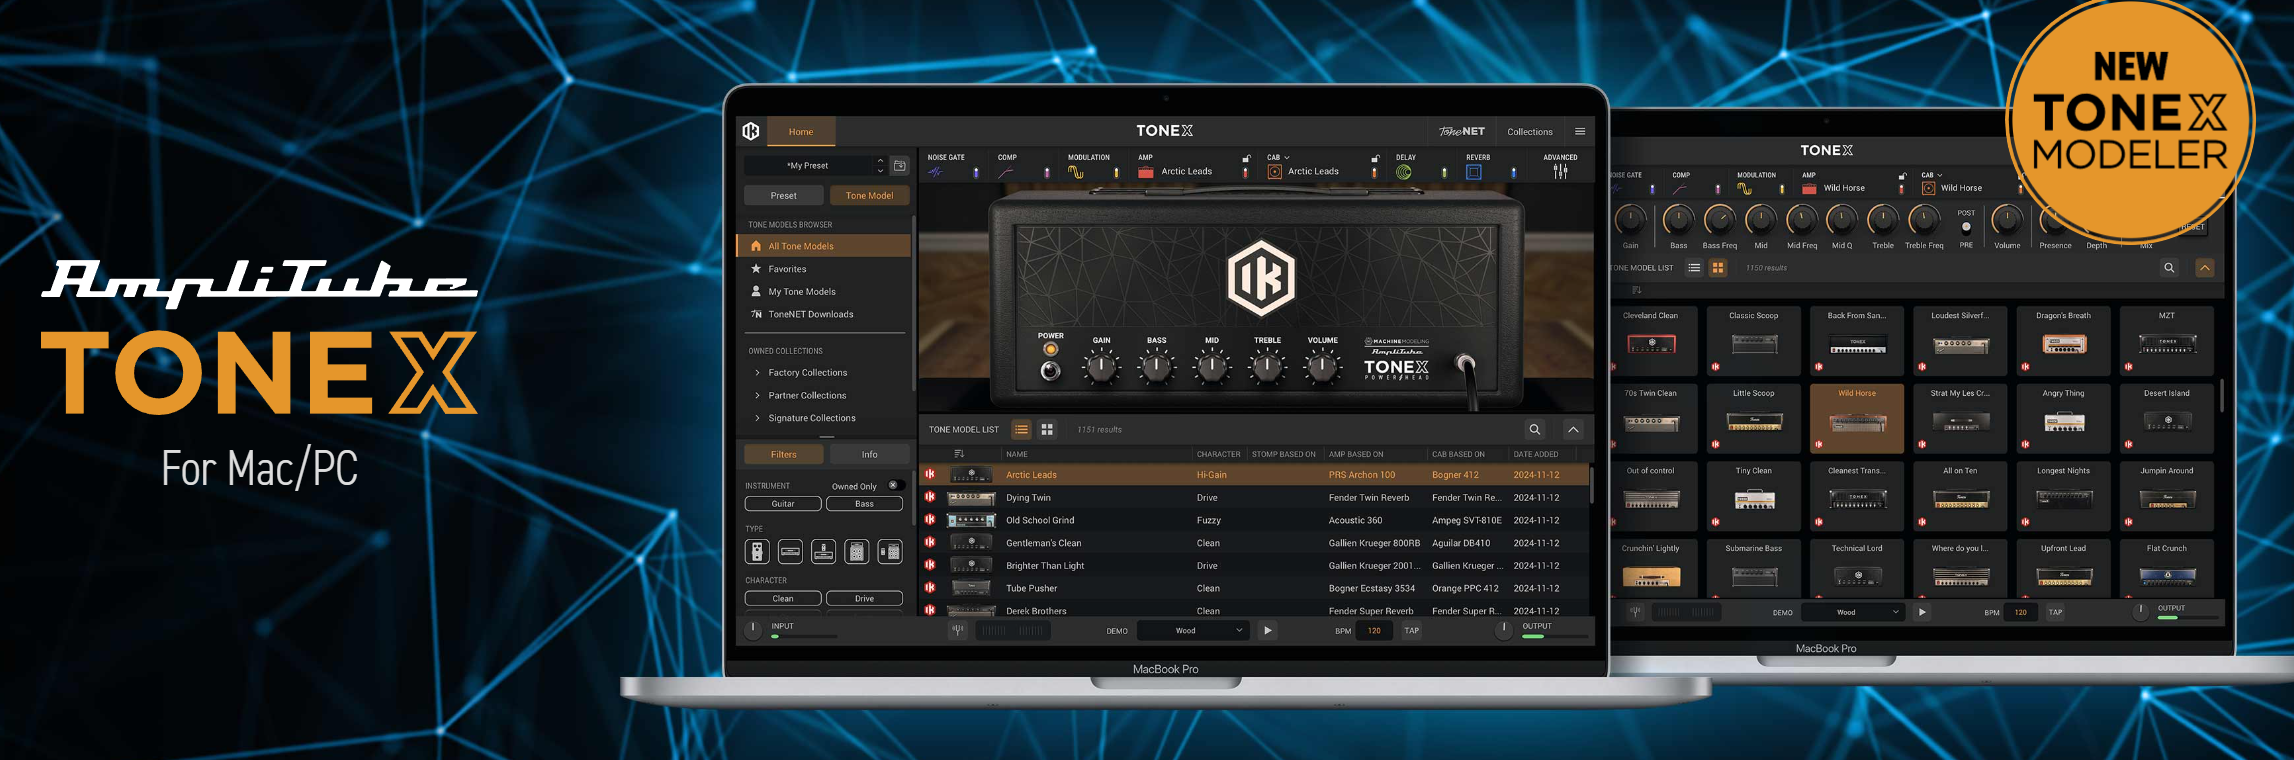This screenshot has width=2294, height=760.
Task: Select the amp plus cabinet type filter icon
Action: click(889, 551)
